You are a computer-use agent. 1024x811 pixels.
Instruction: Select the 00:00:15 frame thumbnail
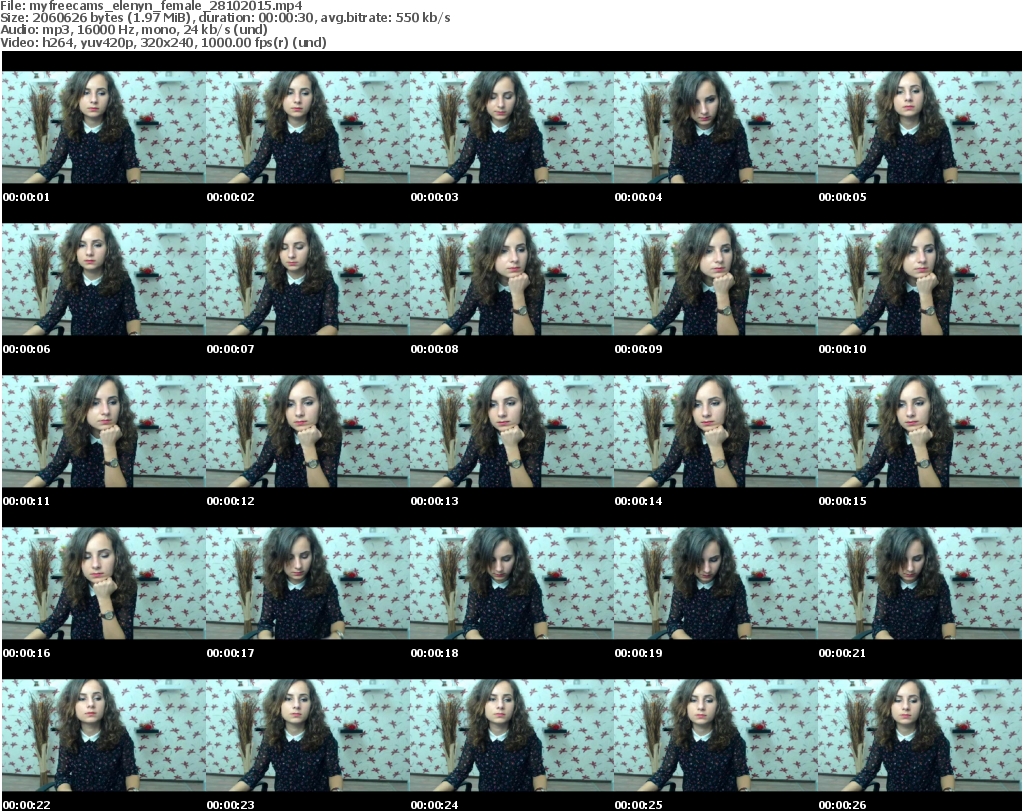(920, 432)
